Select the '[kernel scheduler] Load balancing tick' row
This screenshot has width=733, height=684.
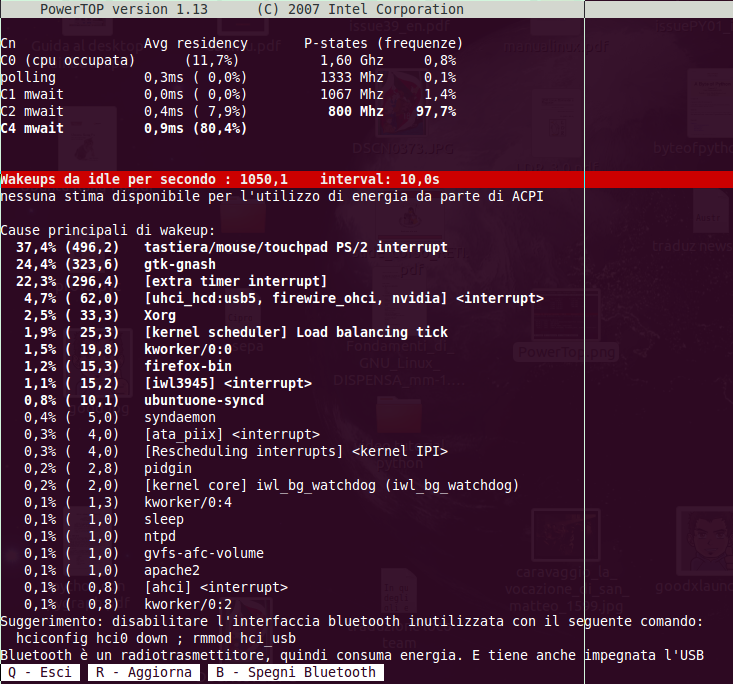click(295, 332)
